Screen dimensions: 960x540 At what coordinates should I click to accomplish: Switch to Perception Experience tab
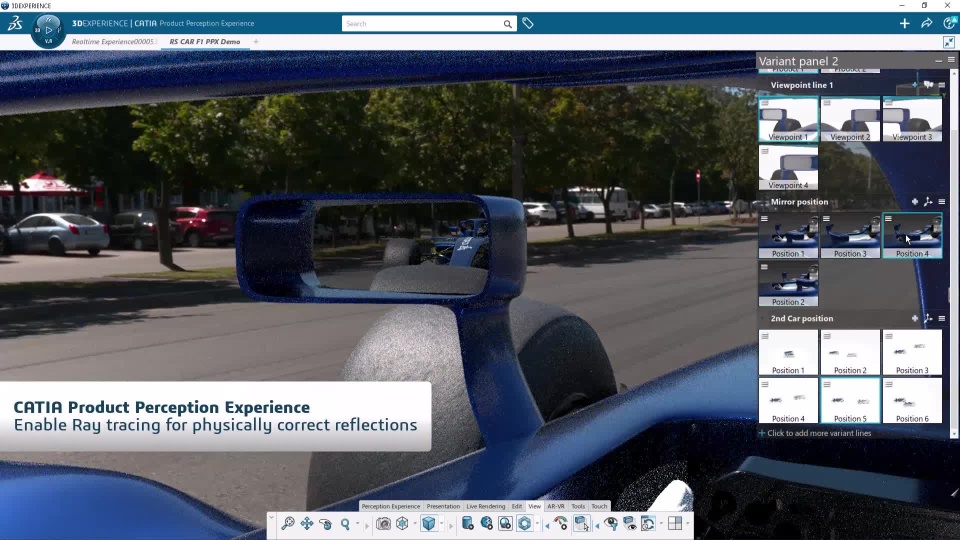pos(391,506)
